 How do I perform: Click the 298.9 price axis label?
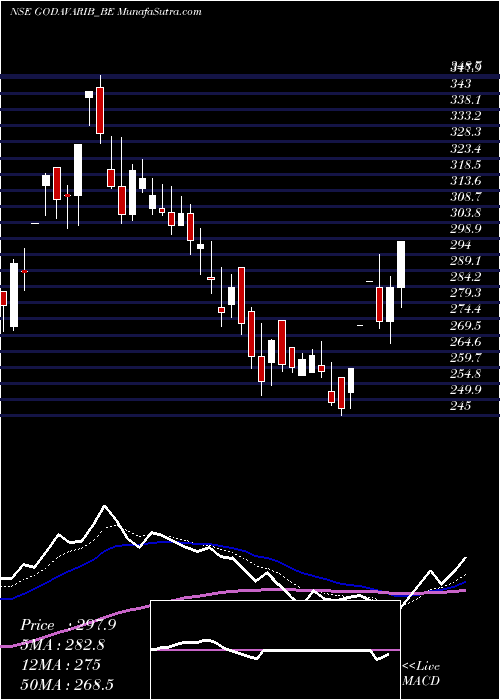click(x=465, y=229)
